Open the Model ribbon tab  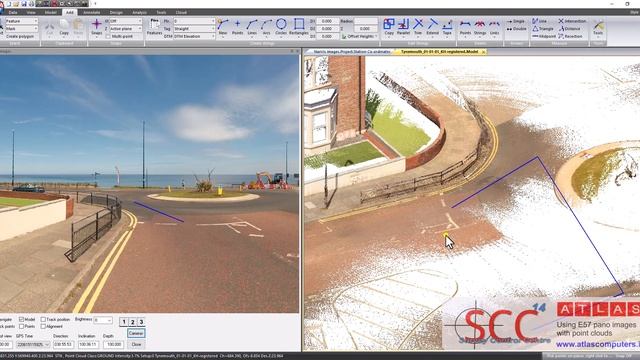click(x=51, y=12)
